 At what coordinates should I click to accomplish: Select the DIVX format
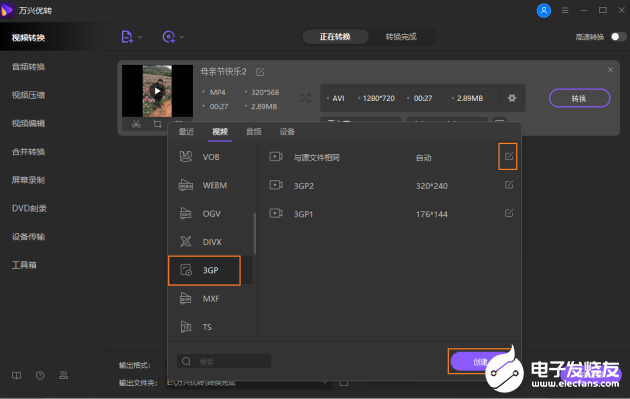click(x=211, y=242)
